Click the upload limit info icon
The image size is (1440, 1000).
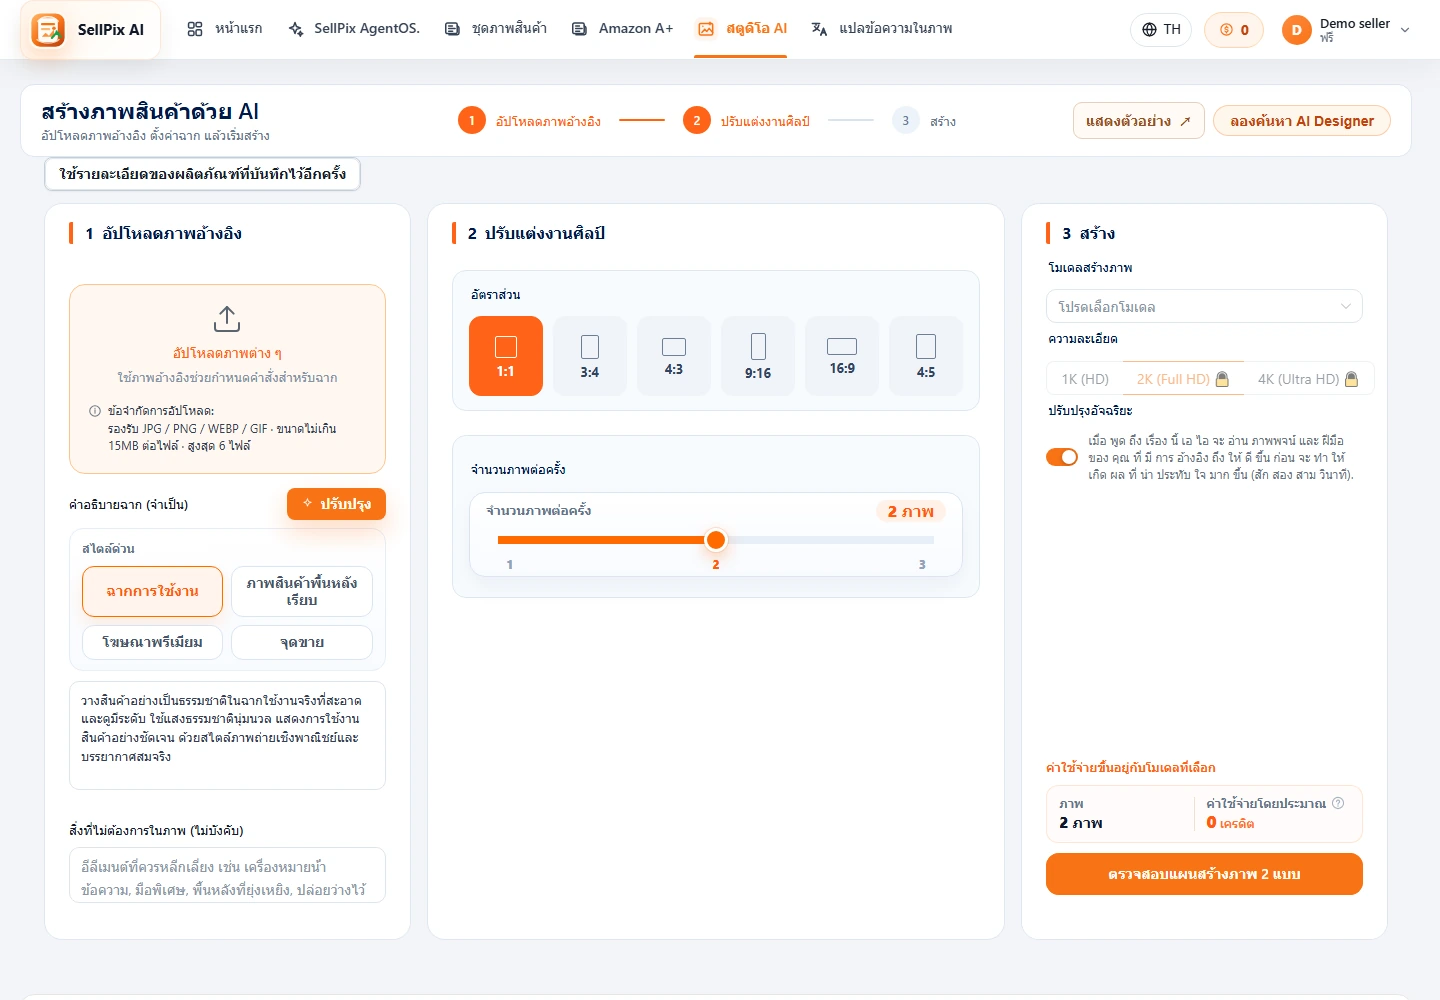coord(95,411)
